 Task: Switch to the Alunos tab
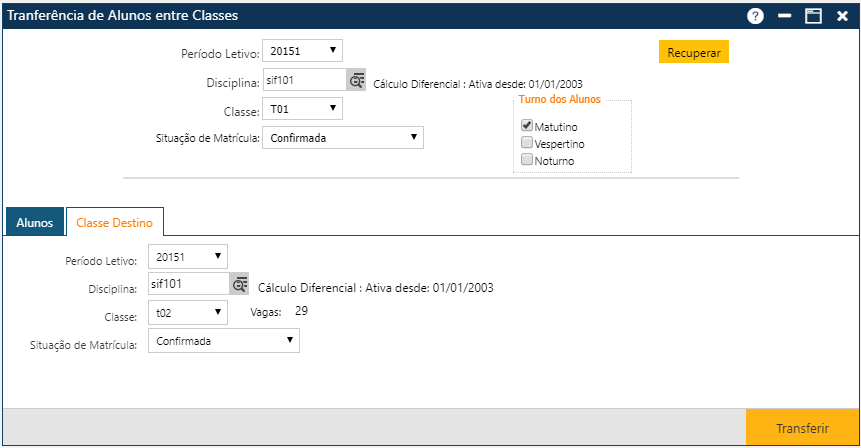point(35,223)
